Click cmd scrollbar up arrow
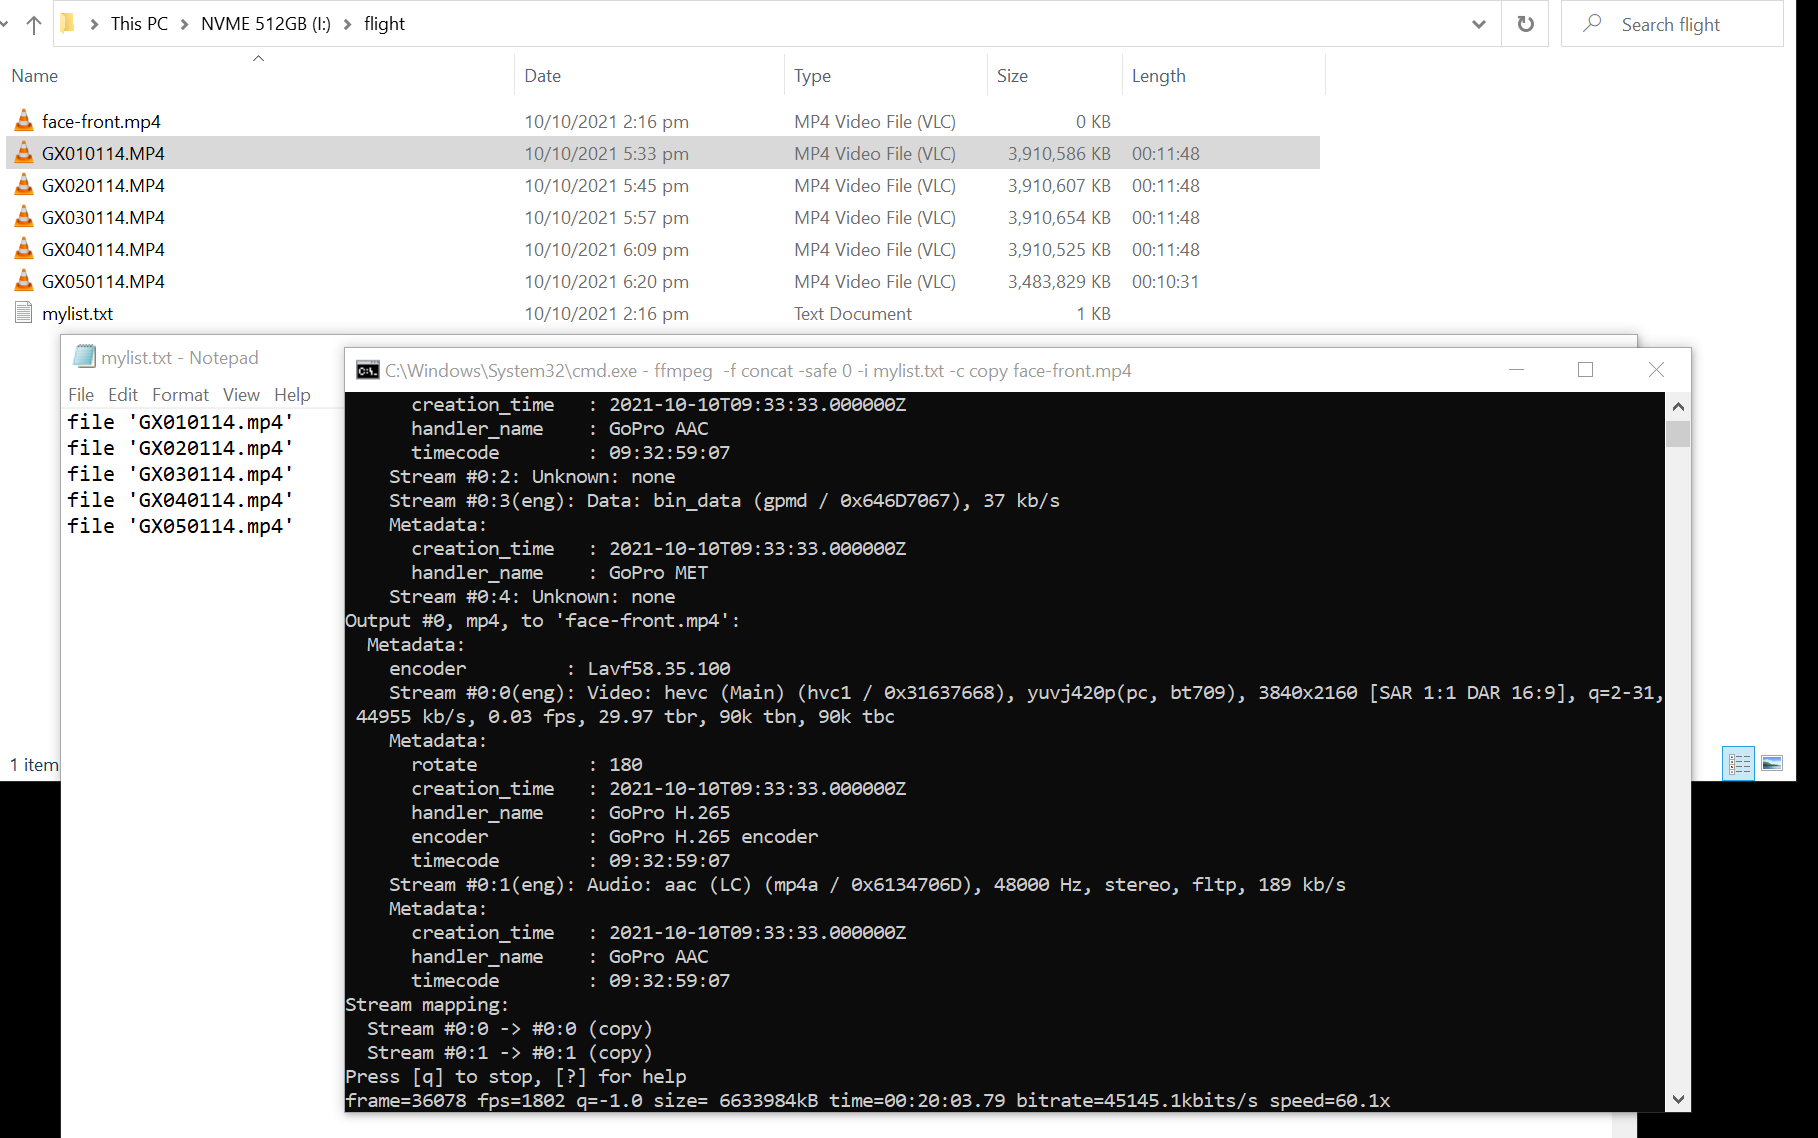1818x1138 pixels. 1678,407
